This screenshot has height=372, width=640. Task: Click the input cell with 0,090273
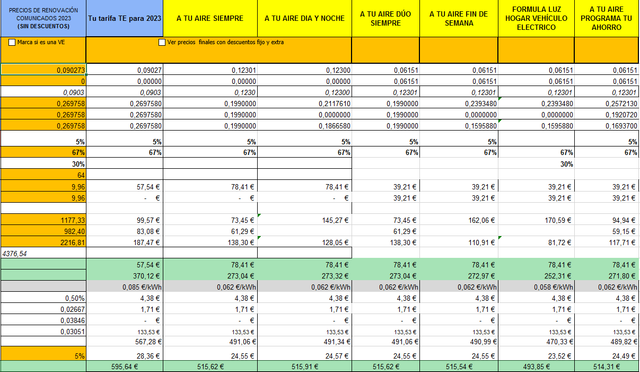pos(43,70)
